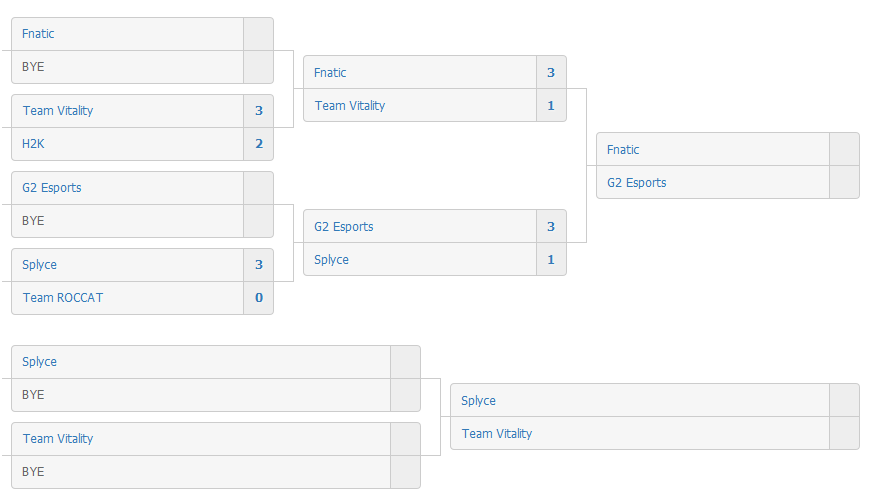This screenshot has width=881, height=501.
Task: Click Team ROCCAT score 0
Action: (x=259, y=298)
